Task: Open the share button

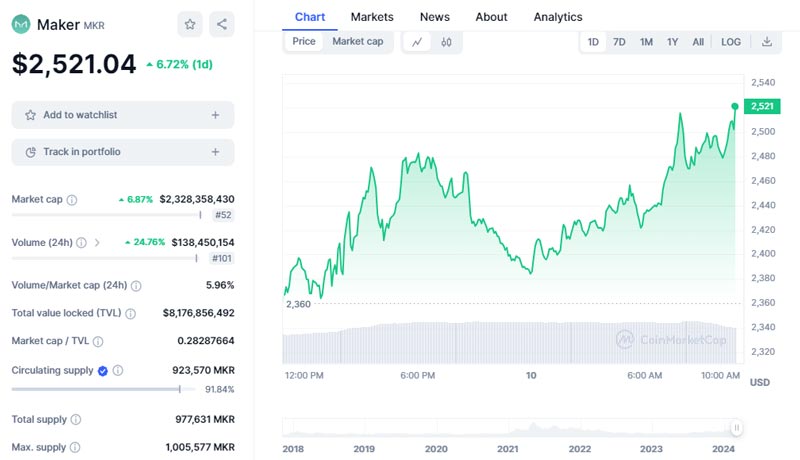Action: (222, 24)
